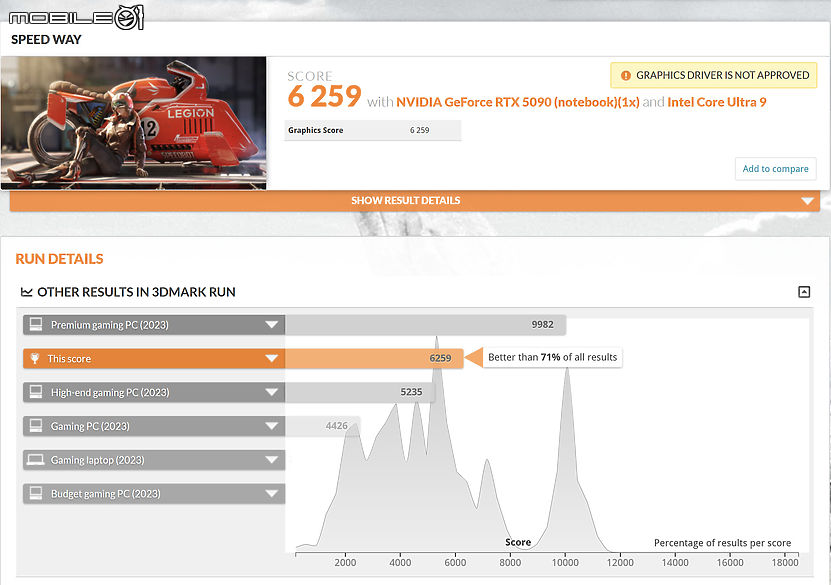Image resolution: width=831 pixels, height=585 pixels.
Task: Click the Gaming PC 4426 score bar
Action: tap(323, 426)
